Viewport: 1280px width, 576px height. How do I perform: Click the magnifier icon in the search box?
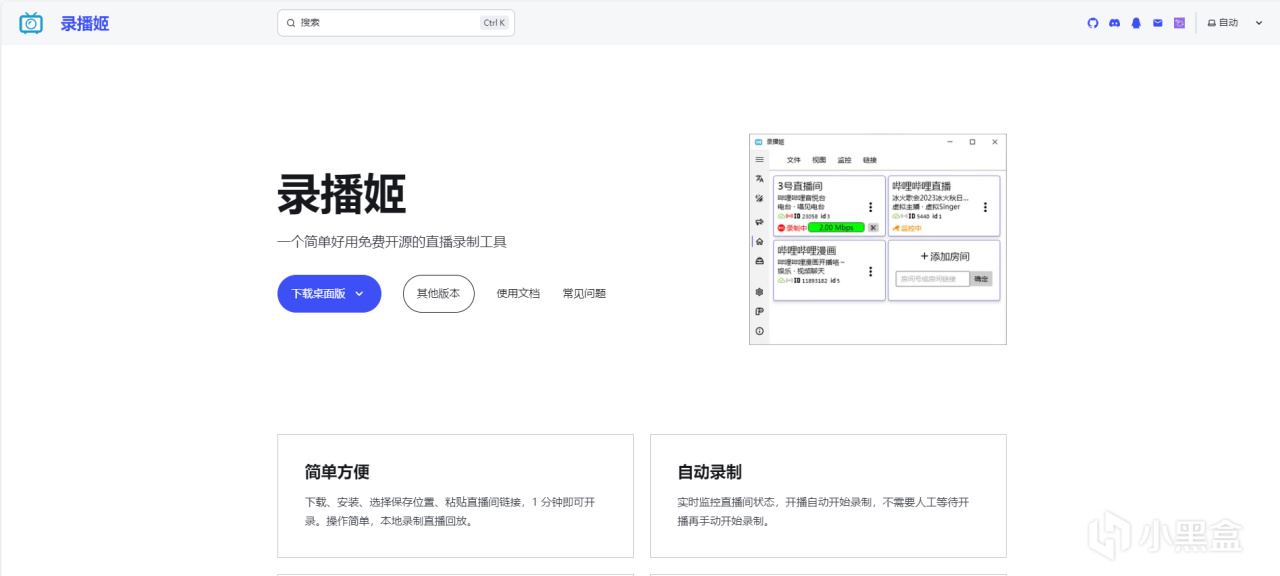[291, 23]
